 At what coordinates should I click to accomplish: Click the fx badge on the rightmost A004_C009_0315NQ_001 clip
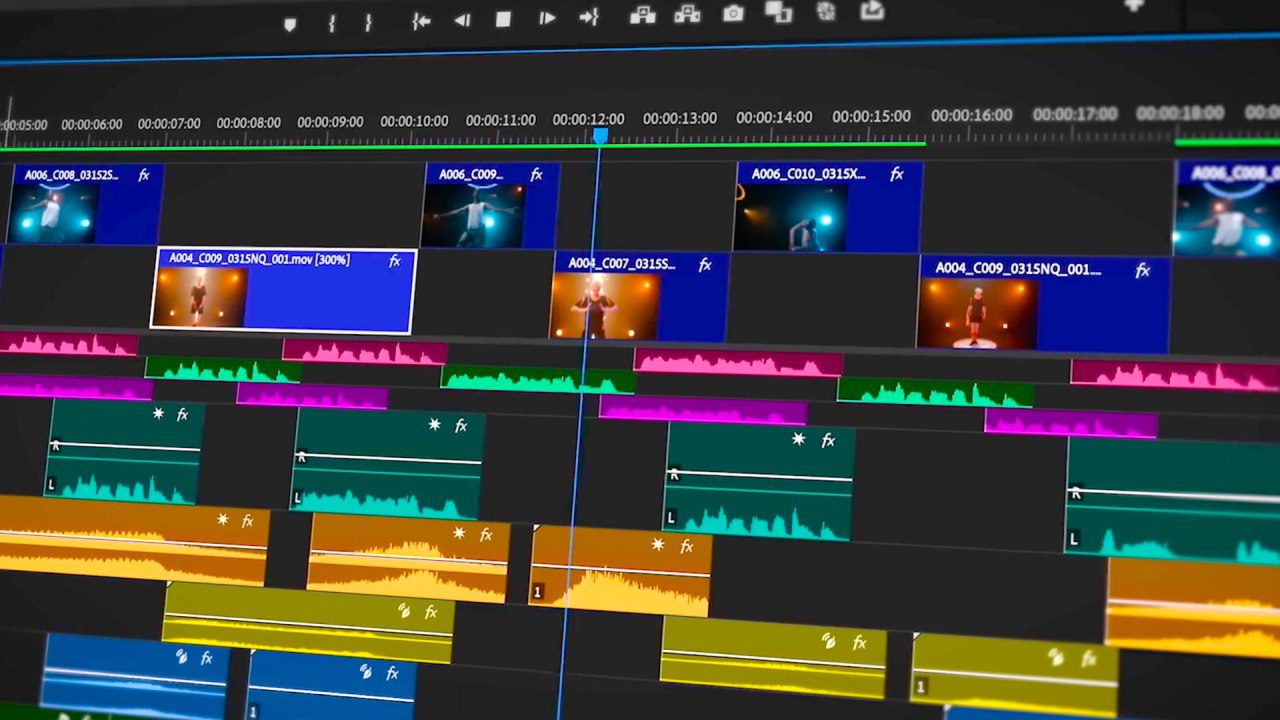coord(1143,271)
